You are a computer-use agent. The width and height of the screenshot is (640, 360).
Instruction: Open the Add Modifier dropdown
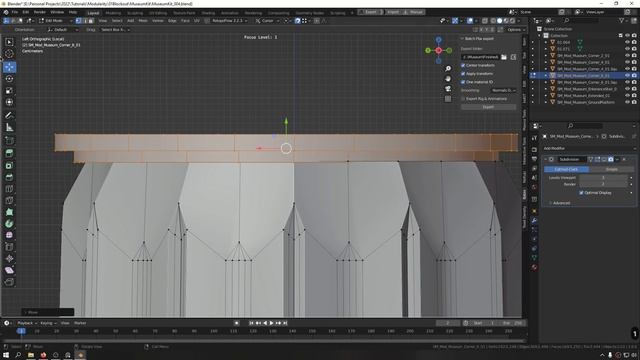point(589,148)
